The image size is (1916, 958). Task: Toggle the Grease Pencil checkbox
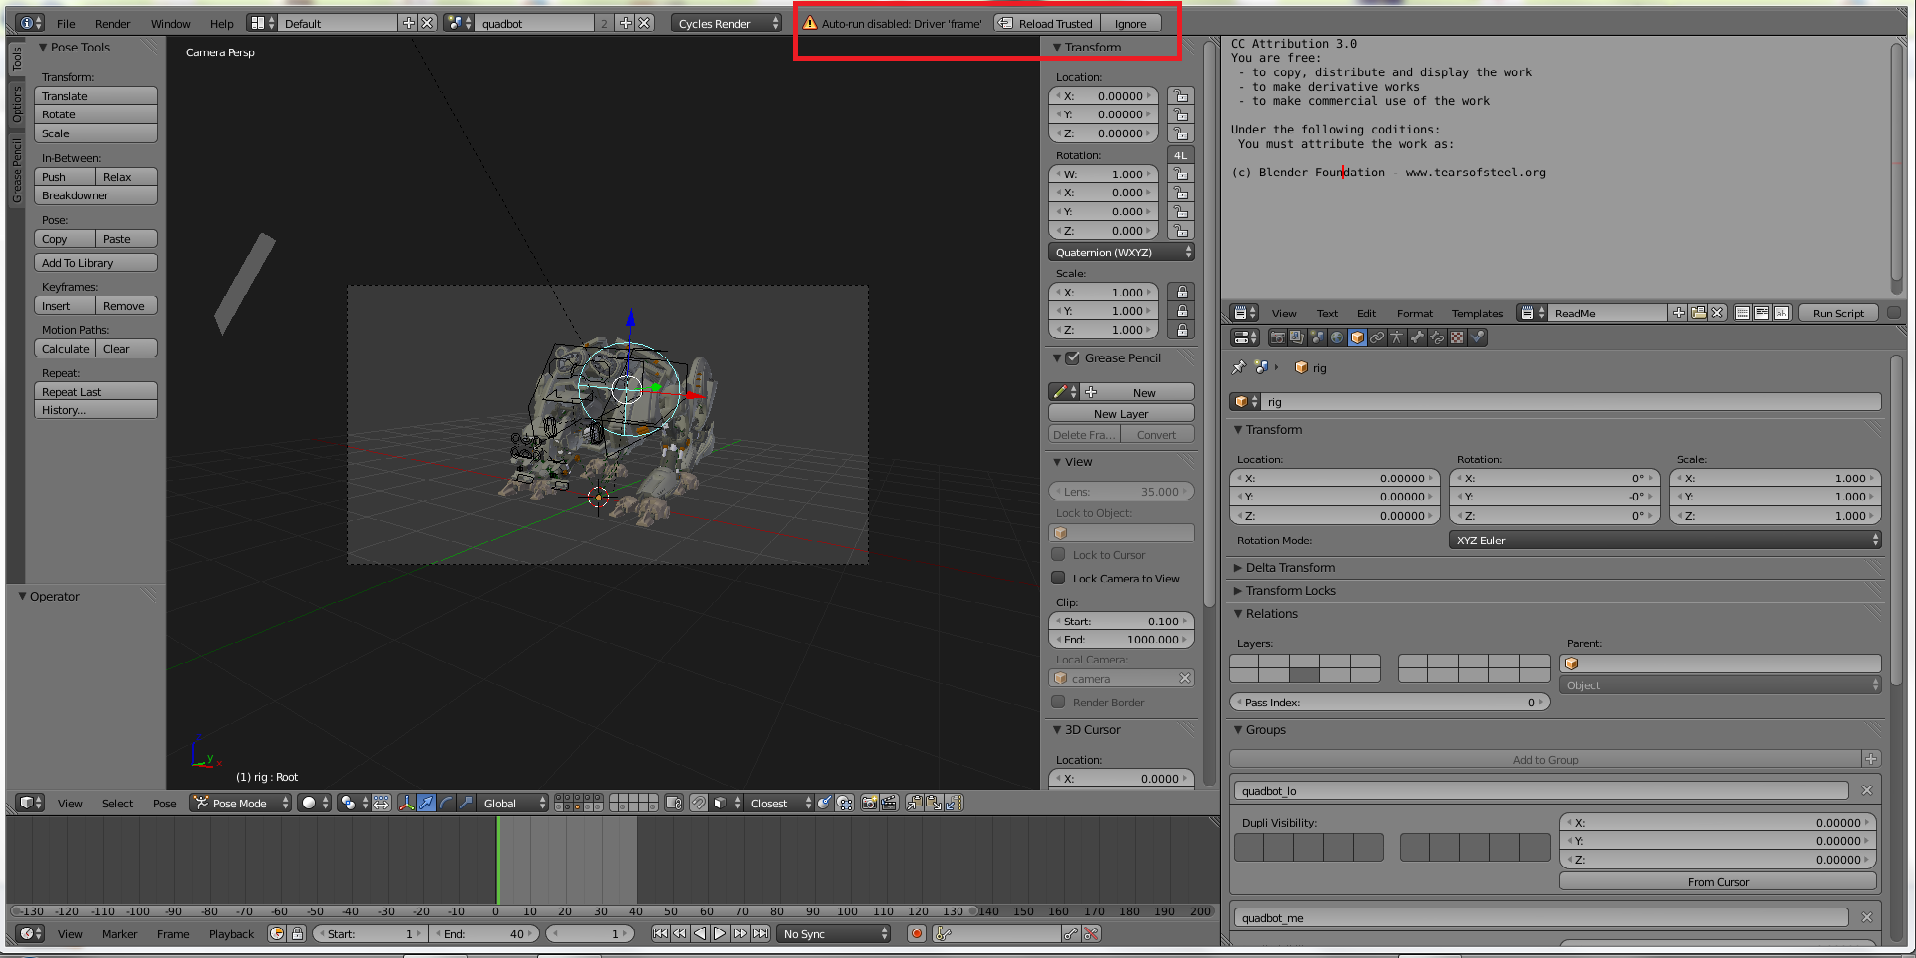(1072, 358)
